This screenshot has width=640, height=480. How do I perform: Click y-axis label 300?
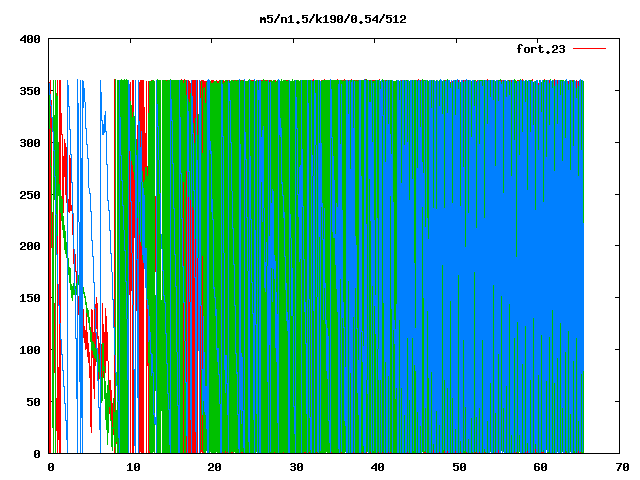point(30,143)
